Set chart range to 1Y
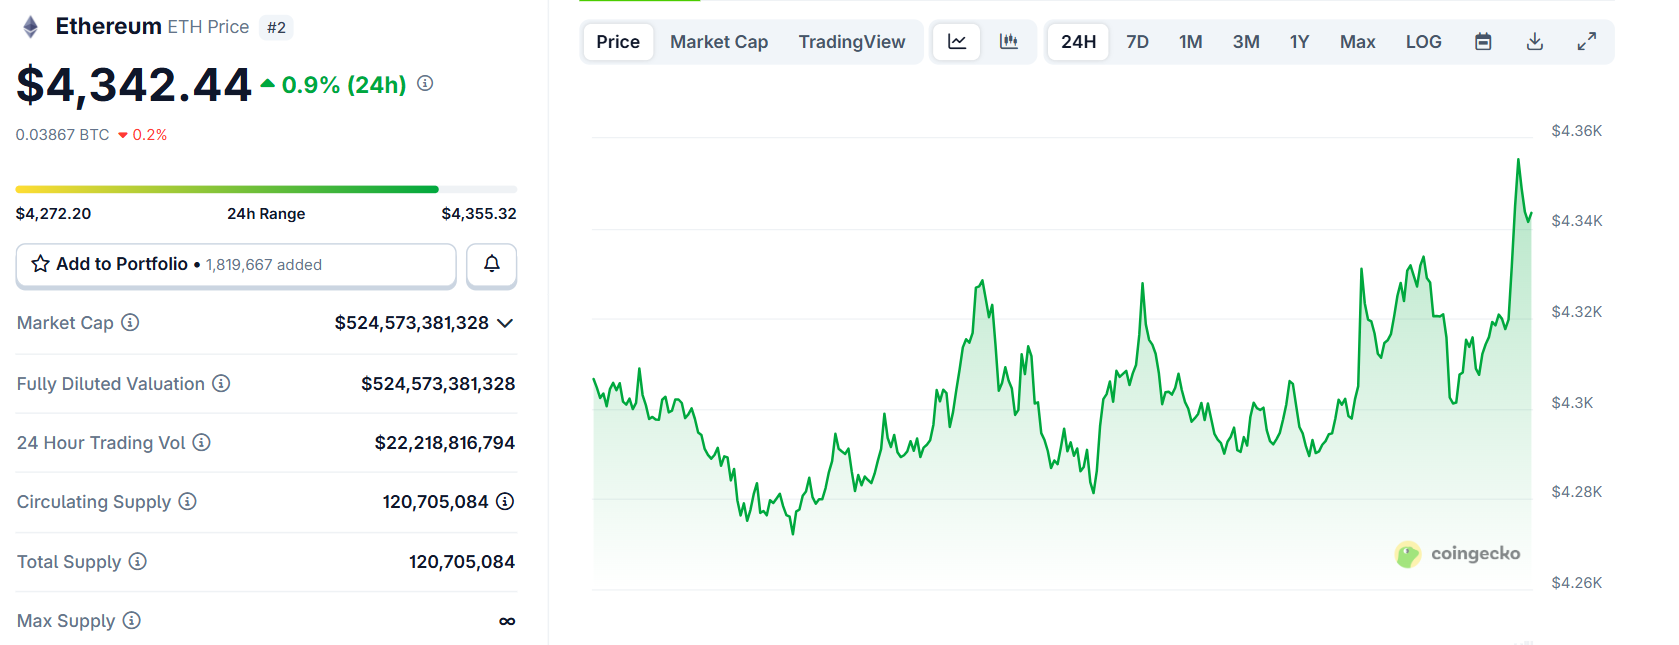The image size is (1679, 645). pos(1299,42)
